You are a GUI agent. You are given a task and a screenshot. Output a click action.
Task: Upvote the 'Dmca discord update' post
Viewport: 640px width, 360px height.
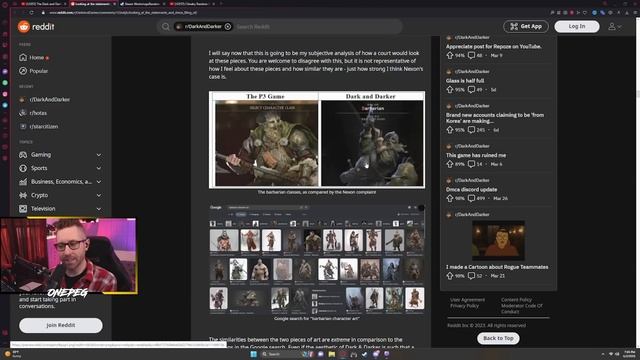click(450, 198)
